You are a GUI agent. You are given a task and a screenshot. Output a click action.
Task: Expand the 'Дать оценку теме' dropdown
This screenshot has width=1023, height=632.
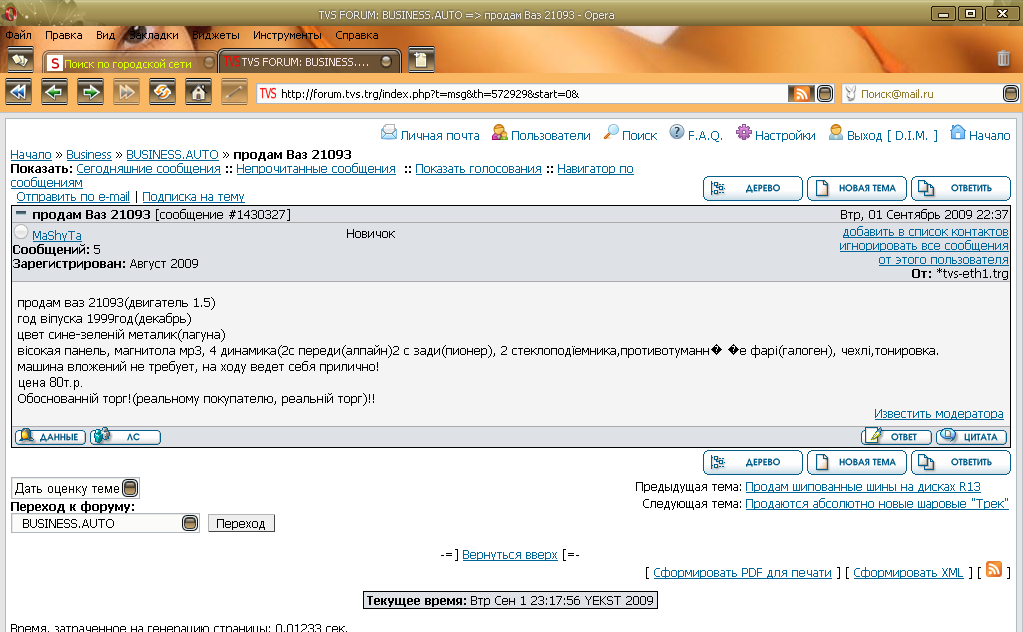pos(130,489)
